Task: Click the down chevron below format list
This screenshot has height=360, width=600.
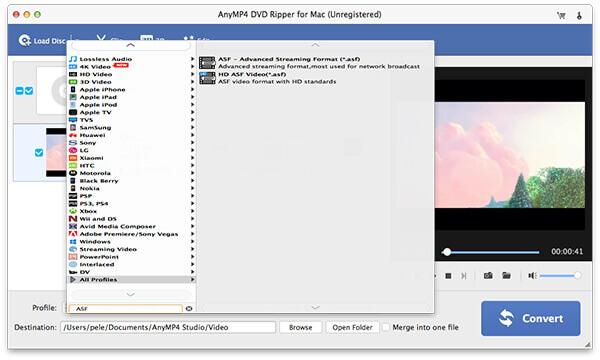Action: click(315, 307)
